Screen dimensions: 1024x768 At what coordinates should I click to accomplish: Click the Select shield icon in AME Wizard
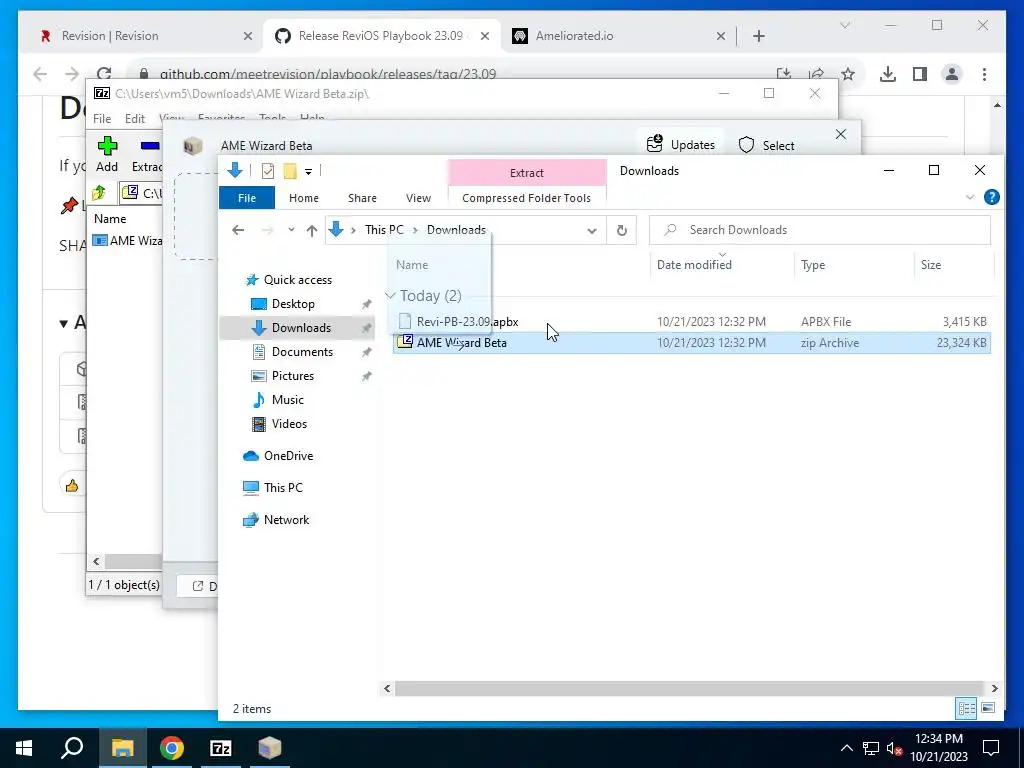point(746,145)
